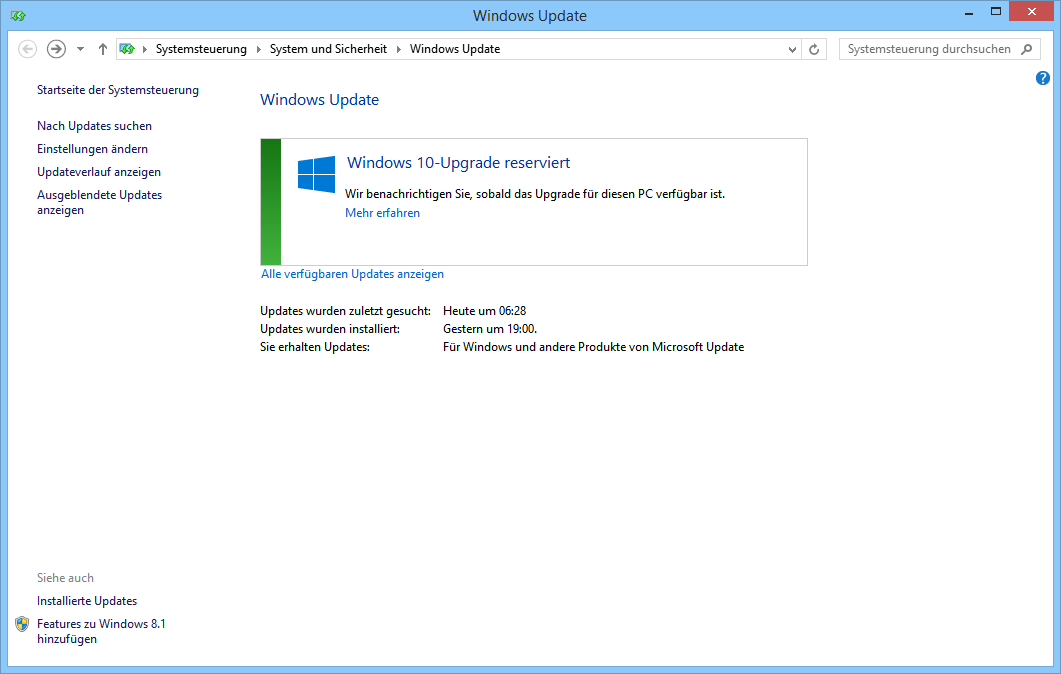Click the Windows logo in the upgrade panel
This screenshot has height=674, width=1061.
[317, 175]
